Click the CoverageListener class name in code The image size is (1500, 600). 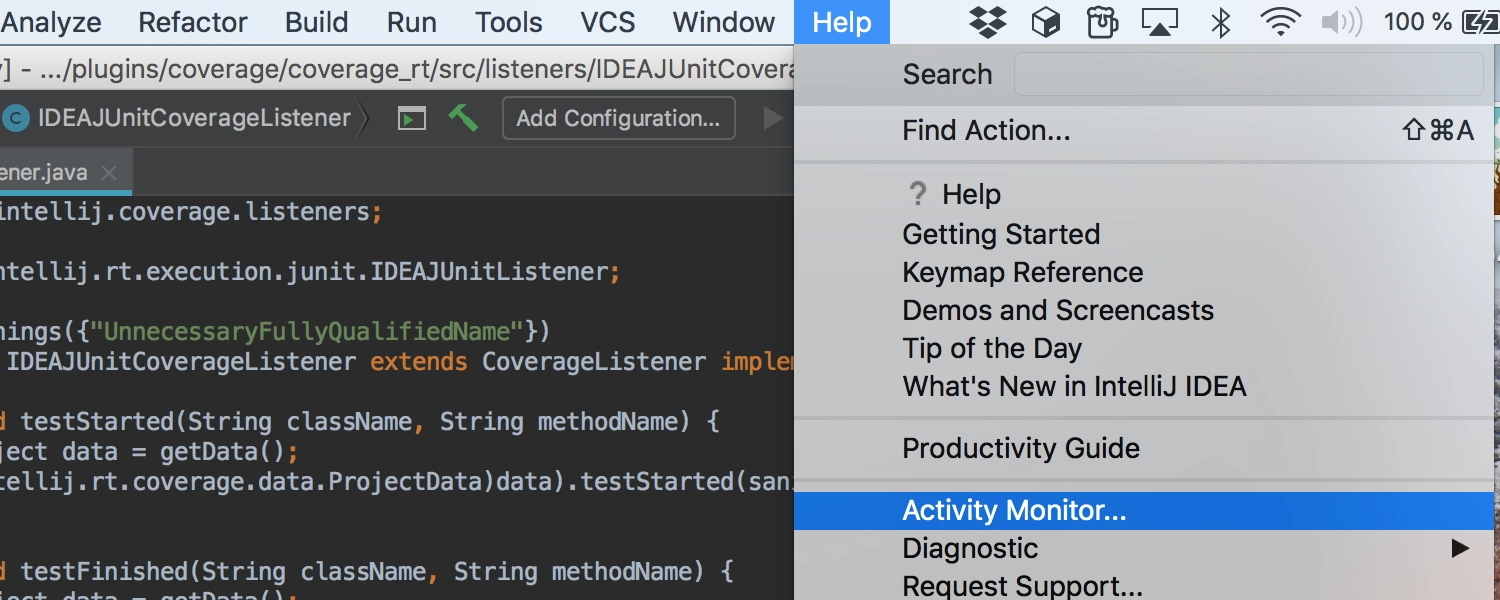point(594,361)
